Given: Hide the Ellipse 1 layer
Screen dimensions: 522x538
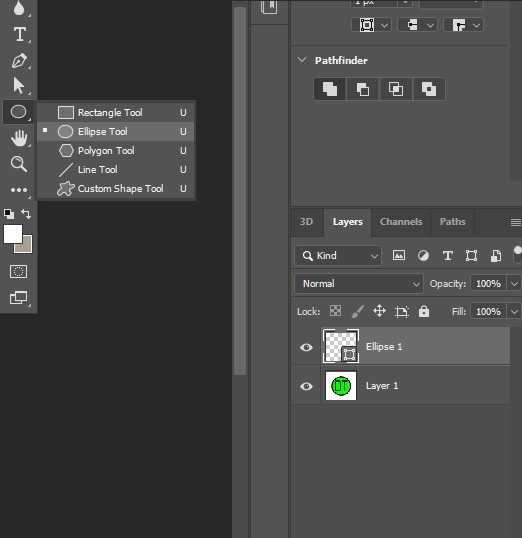Looking at the screenshot, I should click(306, 347).
